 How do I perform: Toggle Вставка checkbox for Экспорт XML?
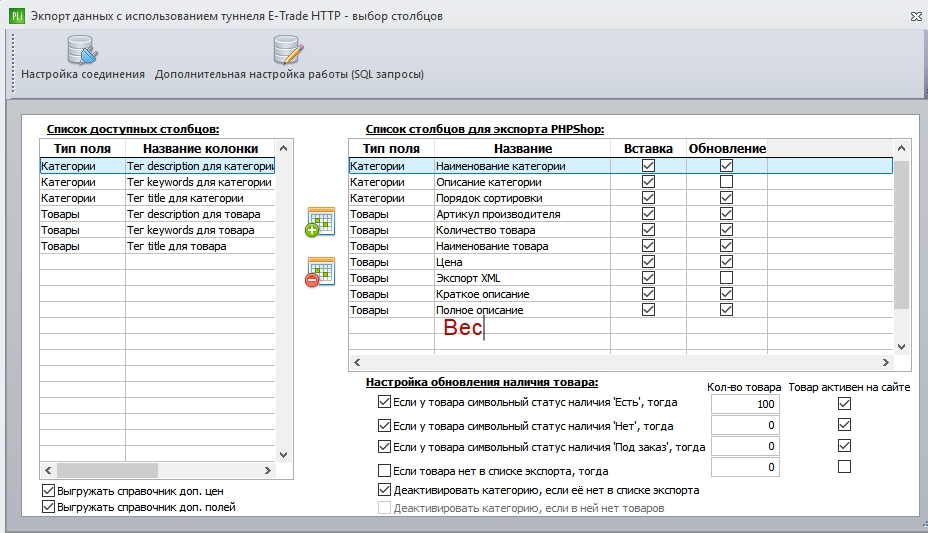click(648, 277)
